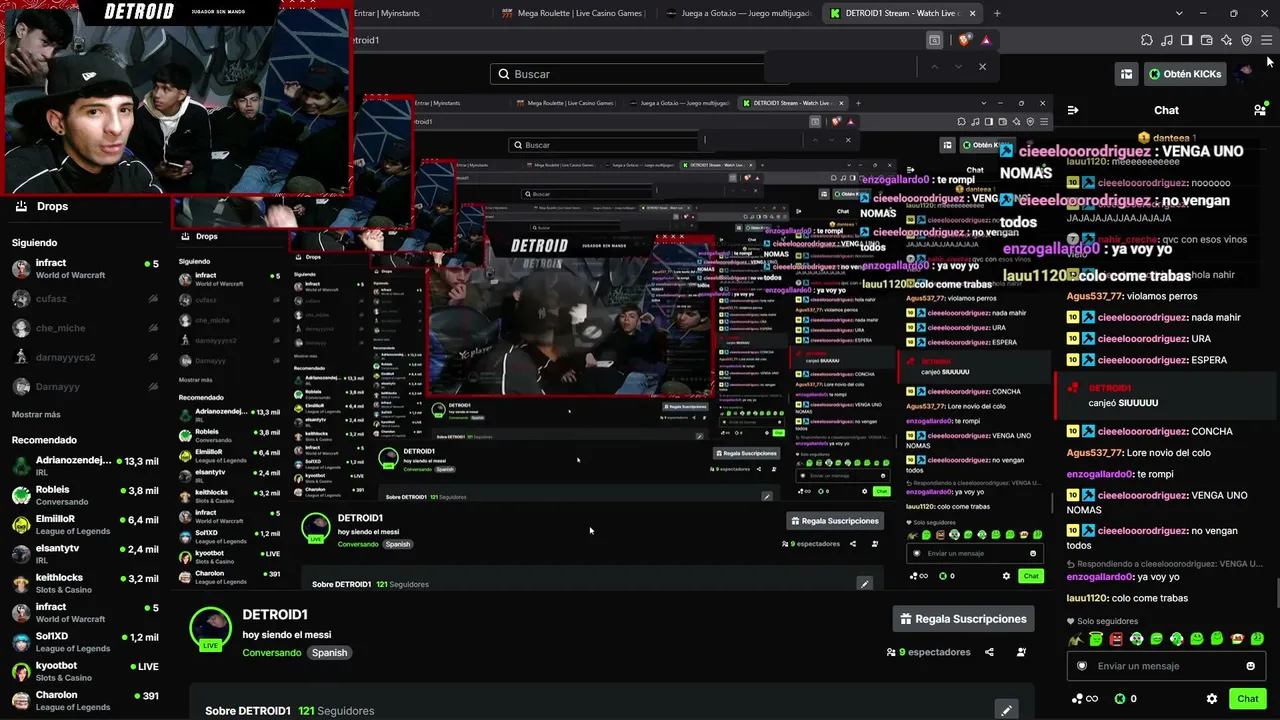Click '121 Seguidores' follower count
The height and width of the screenshot is (720, 1280).
336,711
